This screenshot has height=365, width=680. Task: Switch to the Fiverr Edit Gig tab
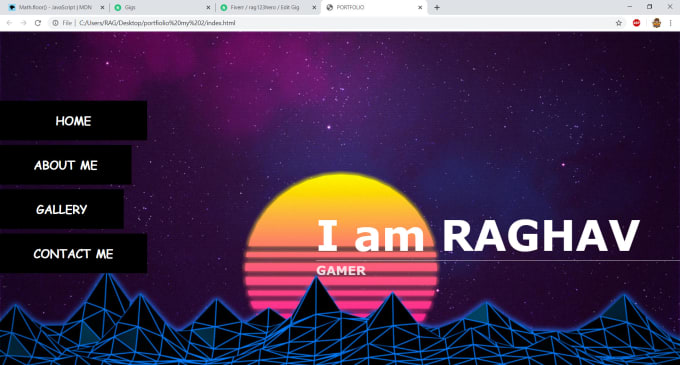(267, 7)
